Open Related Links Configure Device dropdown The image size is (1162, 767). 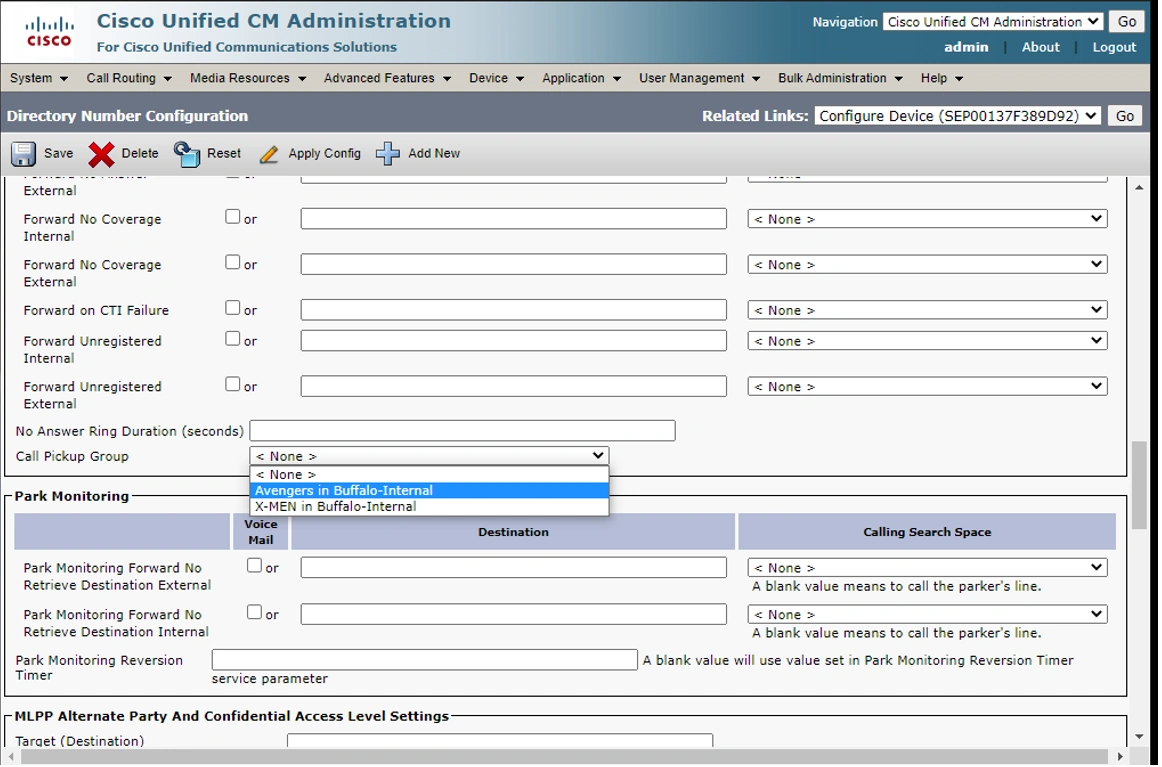point(956,116)
